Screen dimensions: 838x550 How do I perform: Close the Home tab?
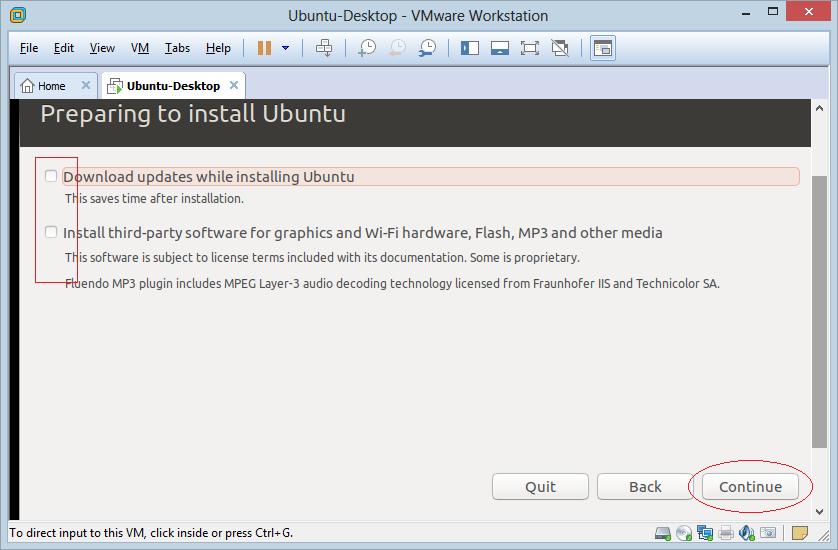point(86,86)
